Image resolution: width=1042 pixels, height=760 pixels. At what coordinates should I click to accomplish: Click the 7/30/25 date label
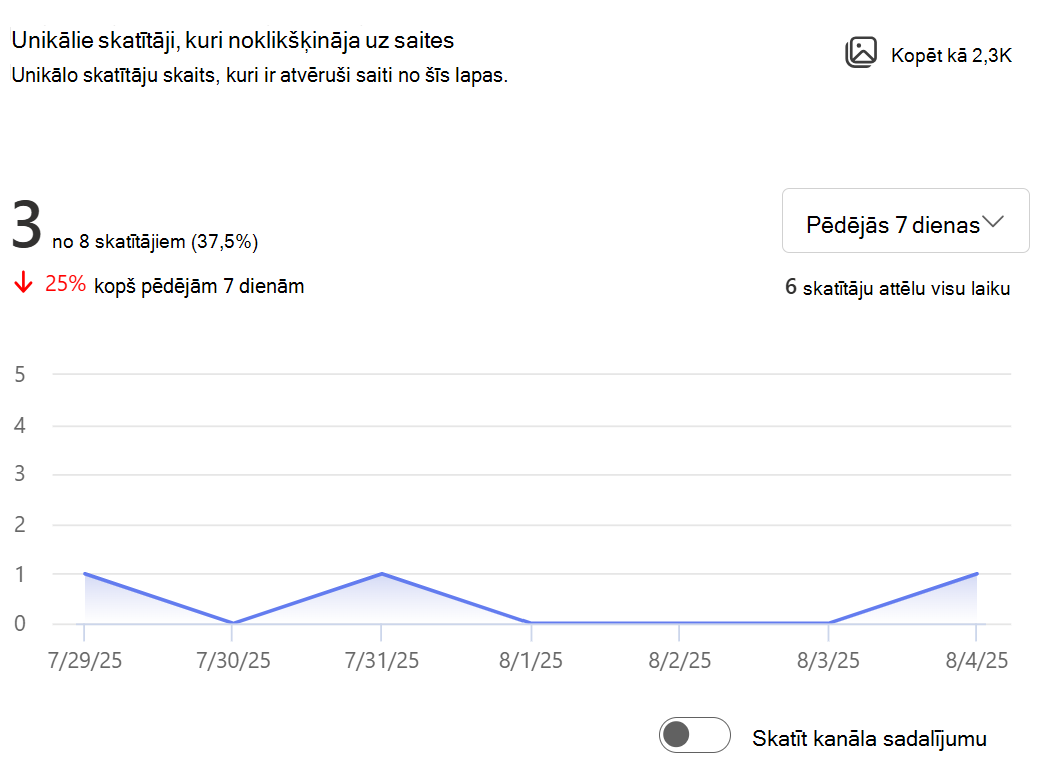[x=233, y=660]
